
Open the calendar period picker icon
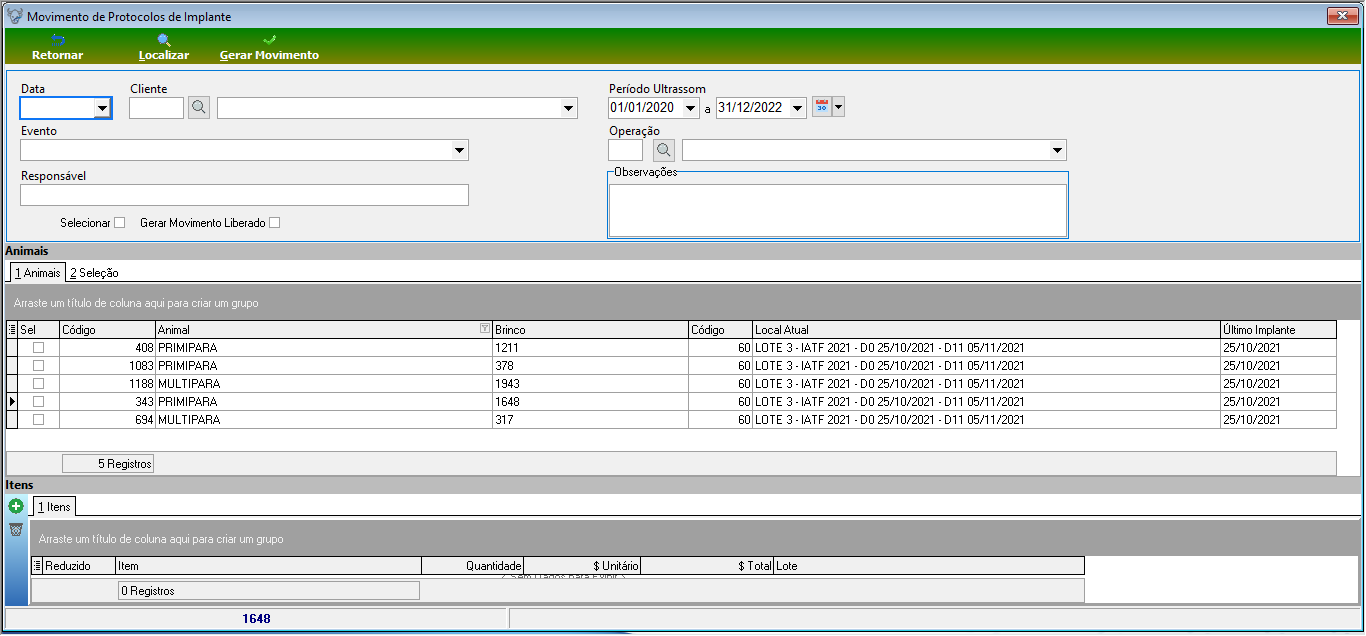click(x=822, y=107)
